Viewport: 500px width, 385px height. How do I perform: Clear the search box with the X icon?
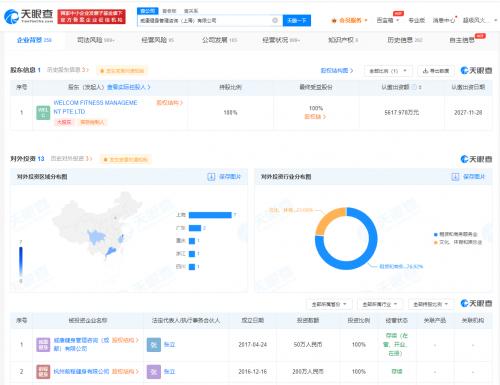pyautogui.click(x=275, y=20)
